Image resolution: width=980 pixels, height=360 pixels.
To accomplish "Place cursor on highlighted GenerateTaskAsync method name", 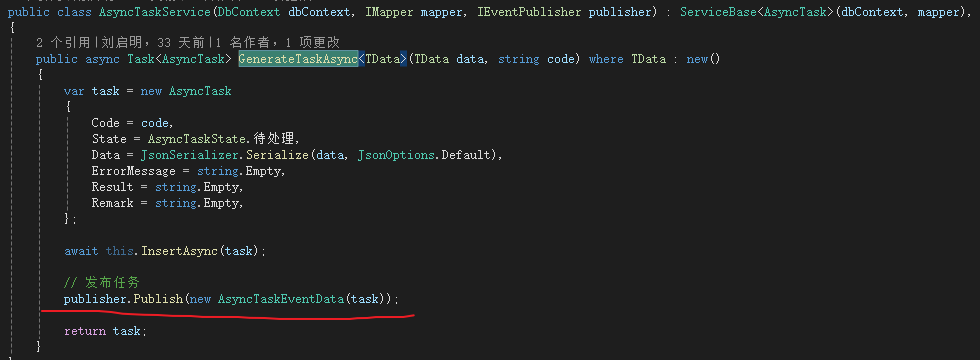I will [x=298, y=59].
